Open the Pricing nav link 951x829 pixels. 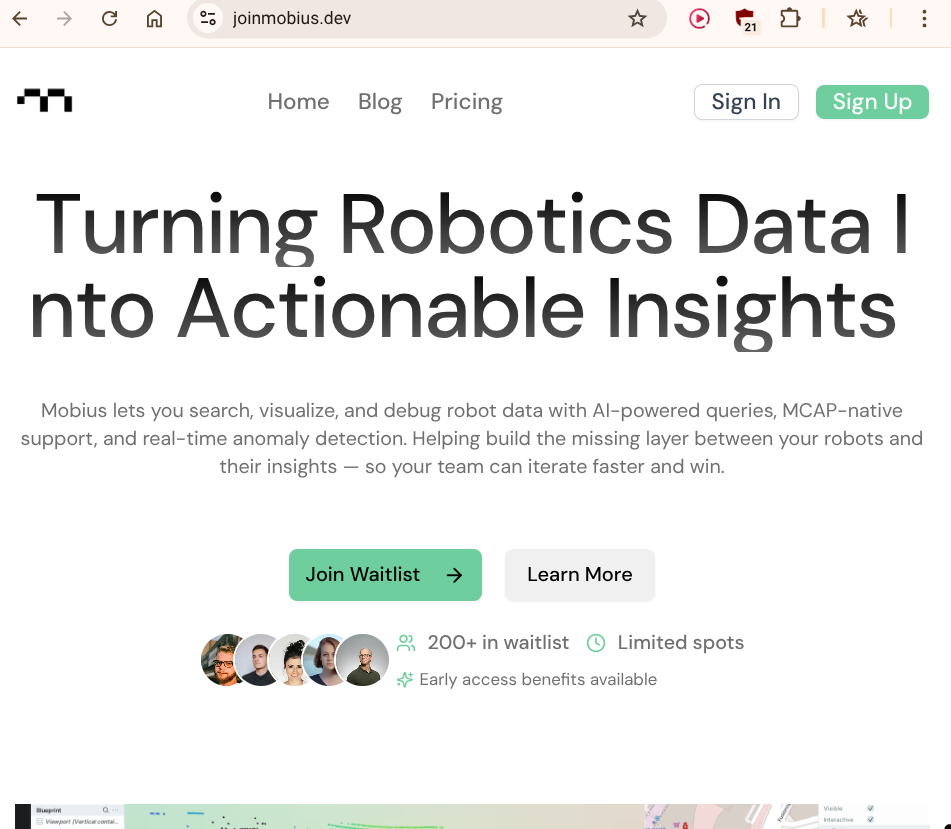tap(466, 102)
